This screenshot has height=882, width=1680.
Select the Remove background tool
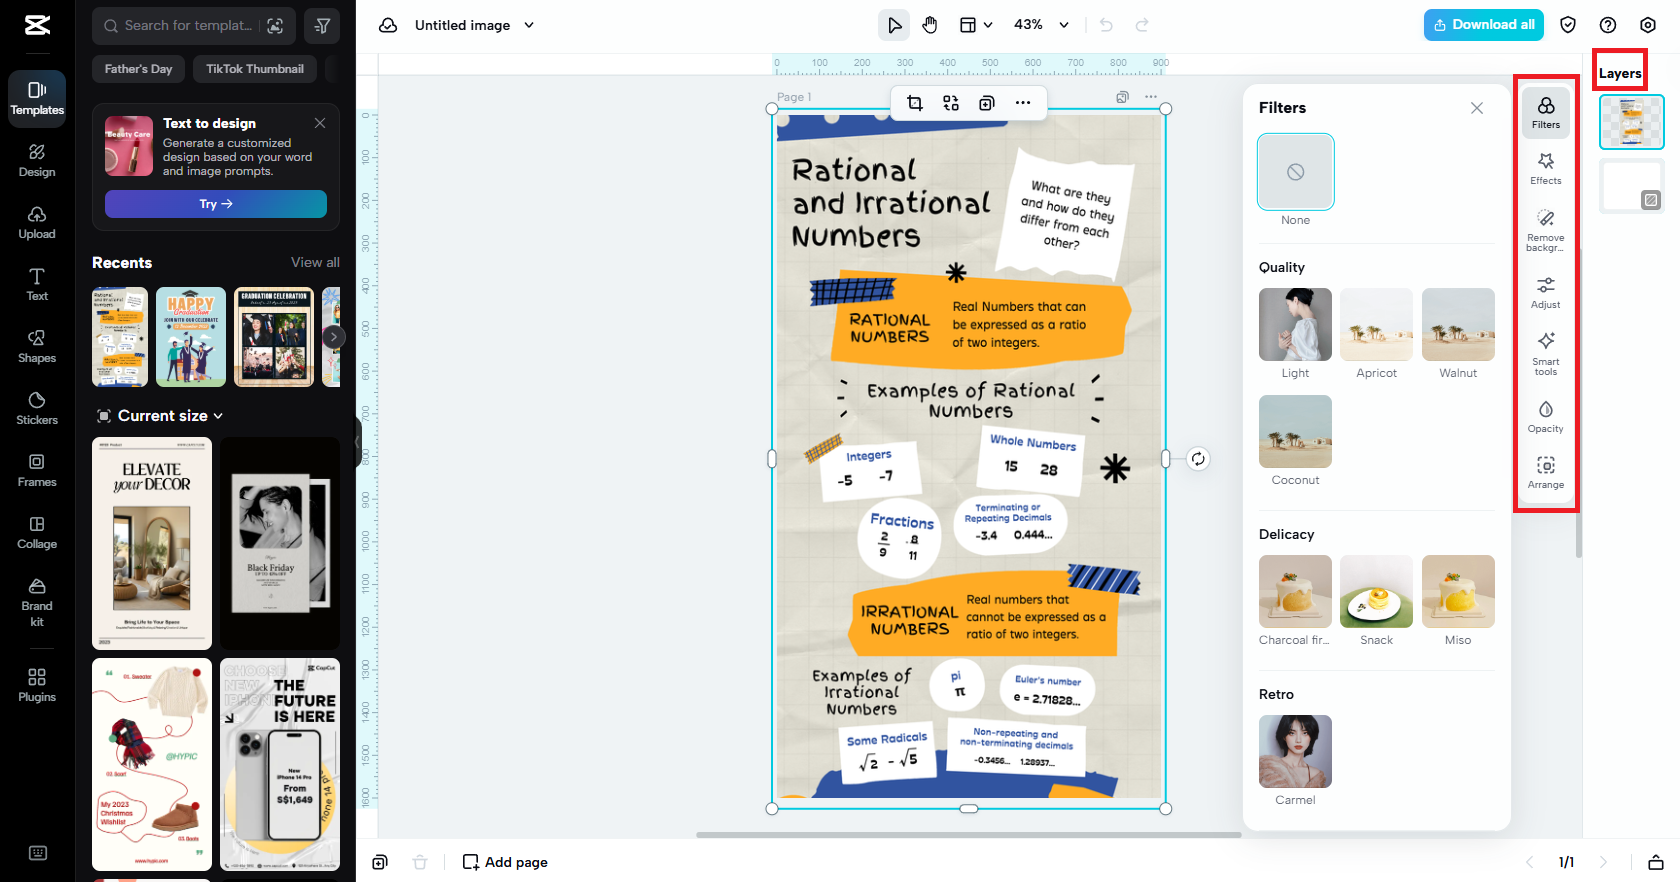pyautogui.click(x=1545, y=229)
